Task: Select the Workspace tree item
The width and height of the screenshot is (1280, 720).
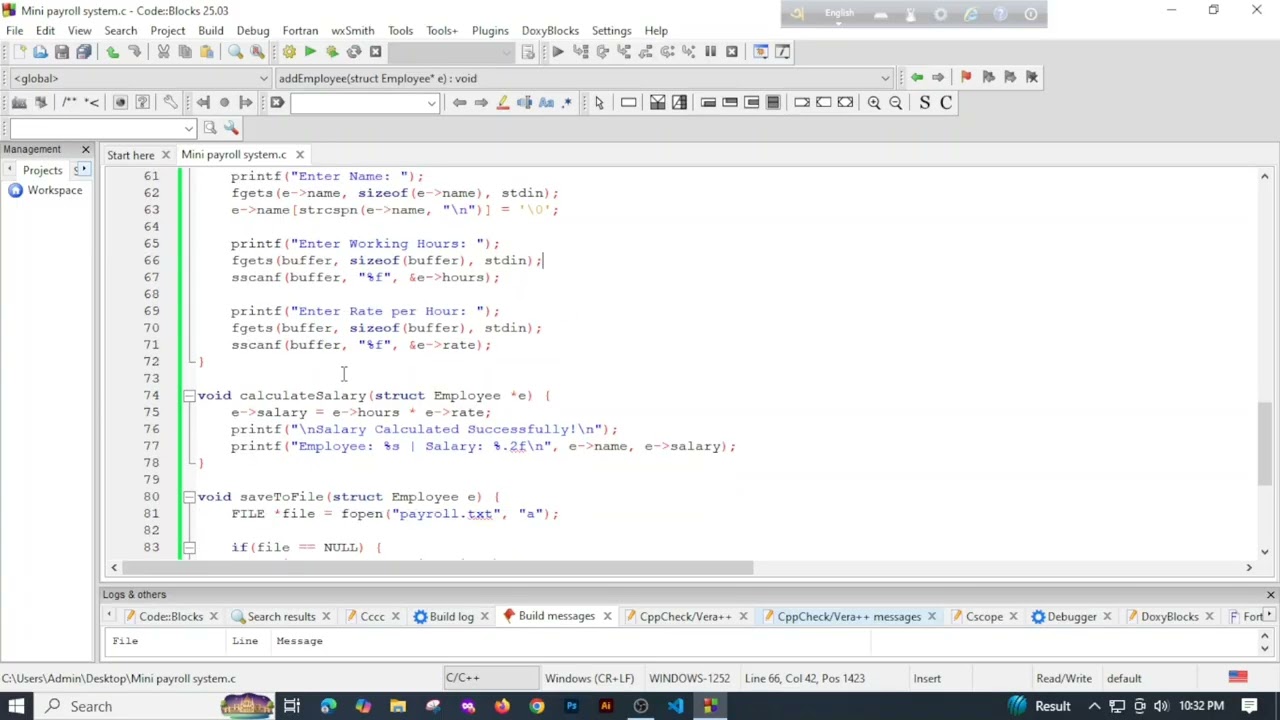Action: point(54,190)
